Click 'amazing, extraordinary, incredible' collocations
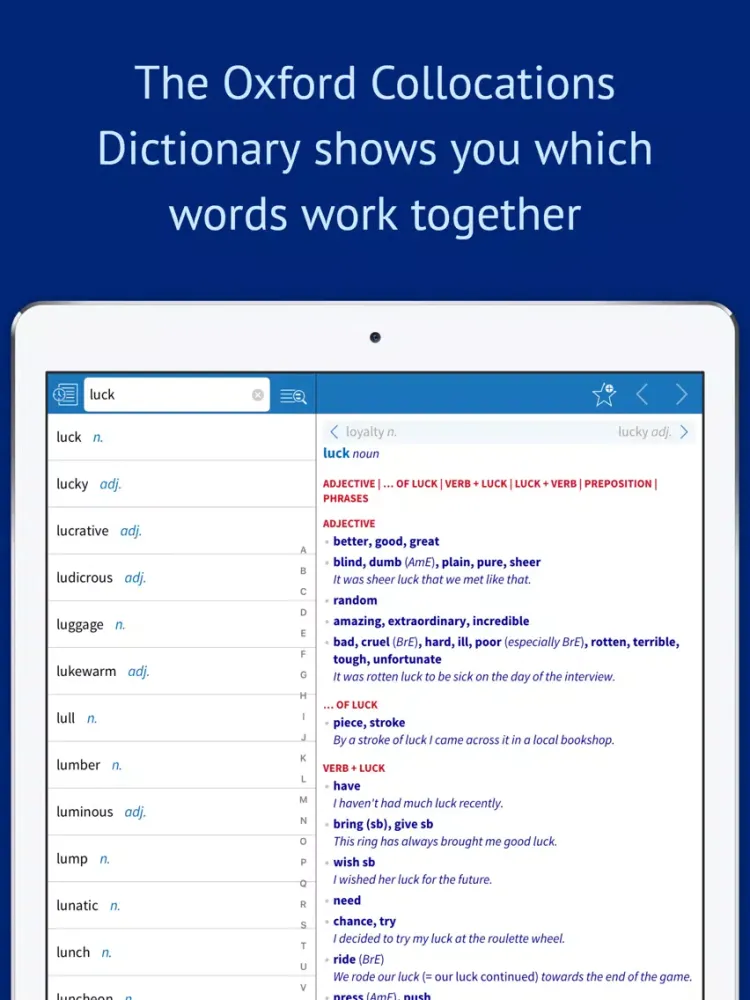This screenshot has height=1000, width=750. pyautogui.click(x=431, y=621)
